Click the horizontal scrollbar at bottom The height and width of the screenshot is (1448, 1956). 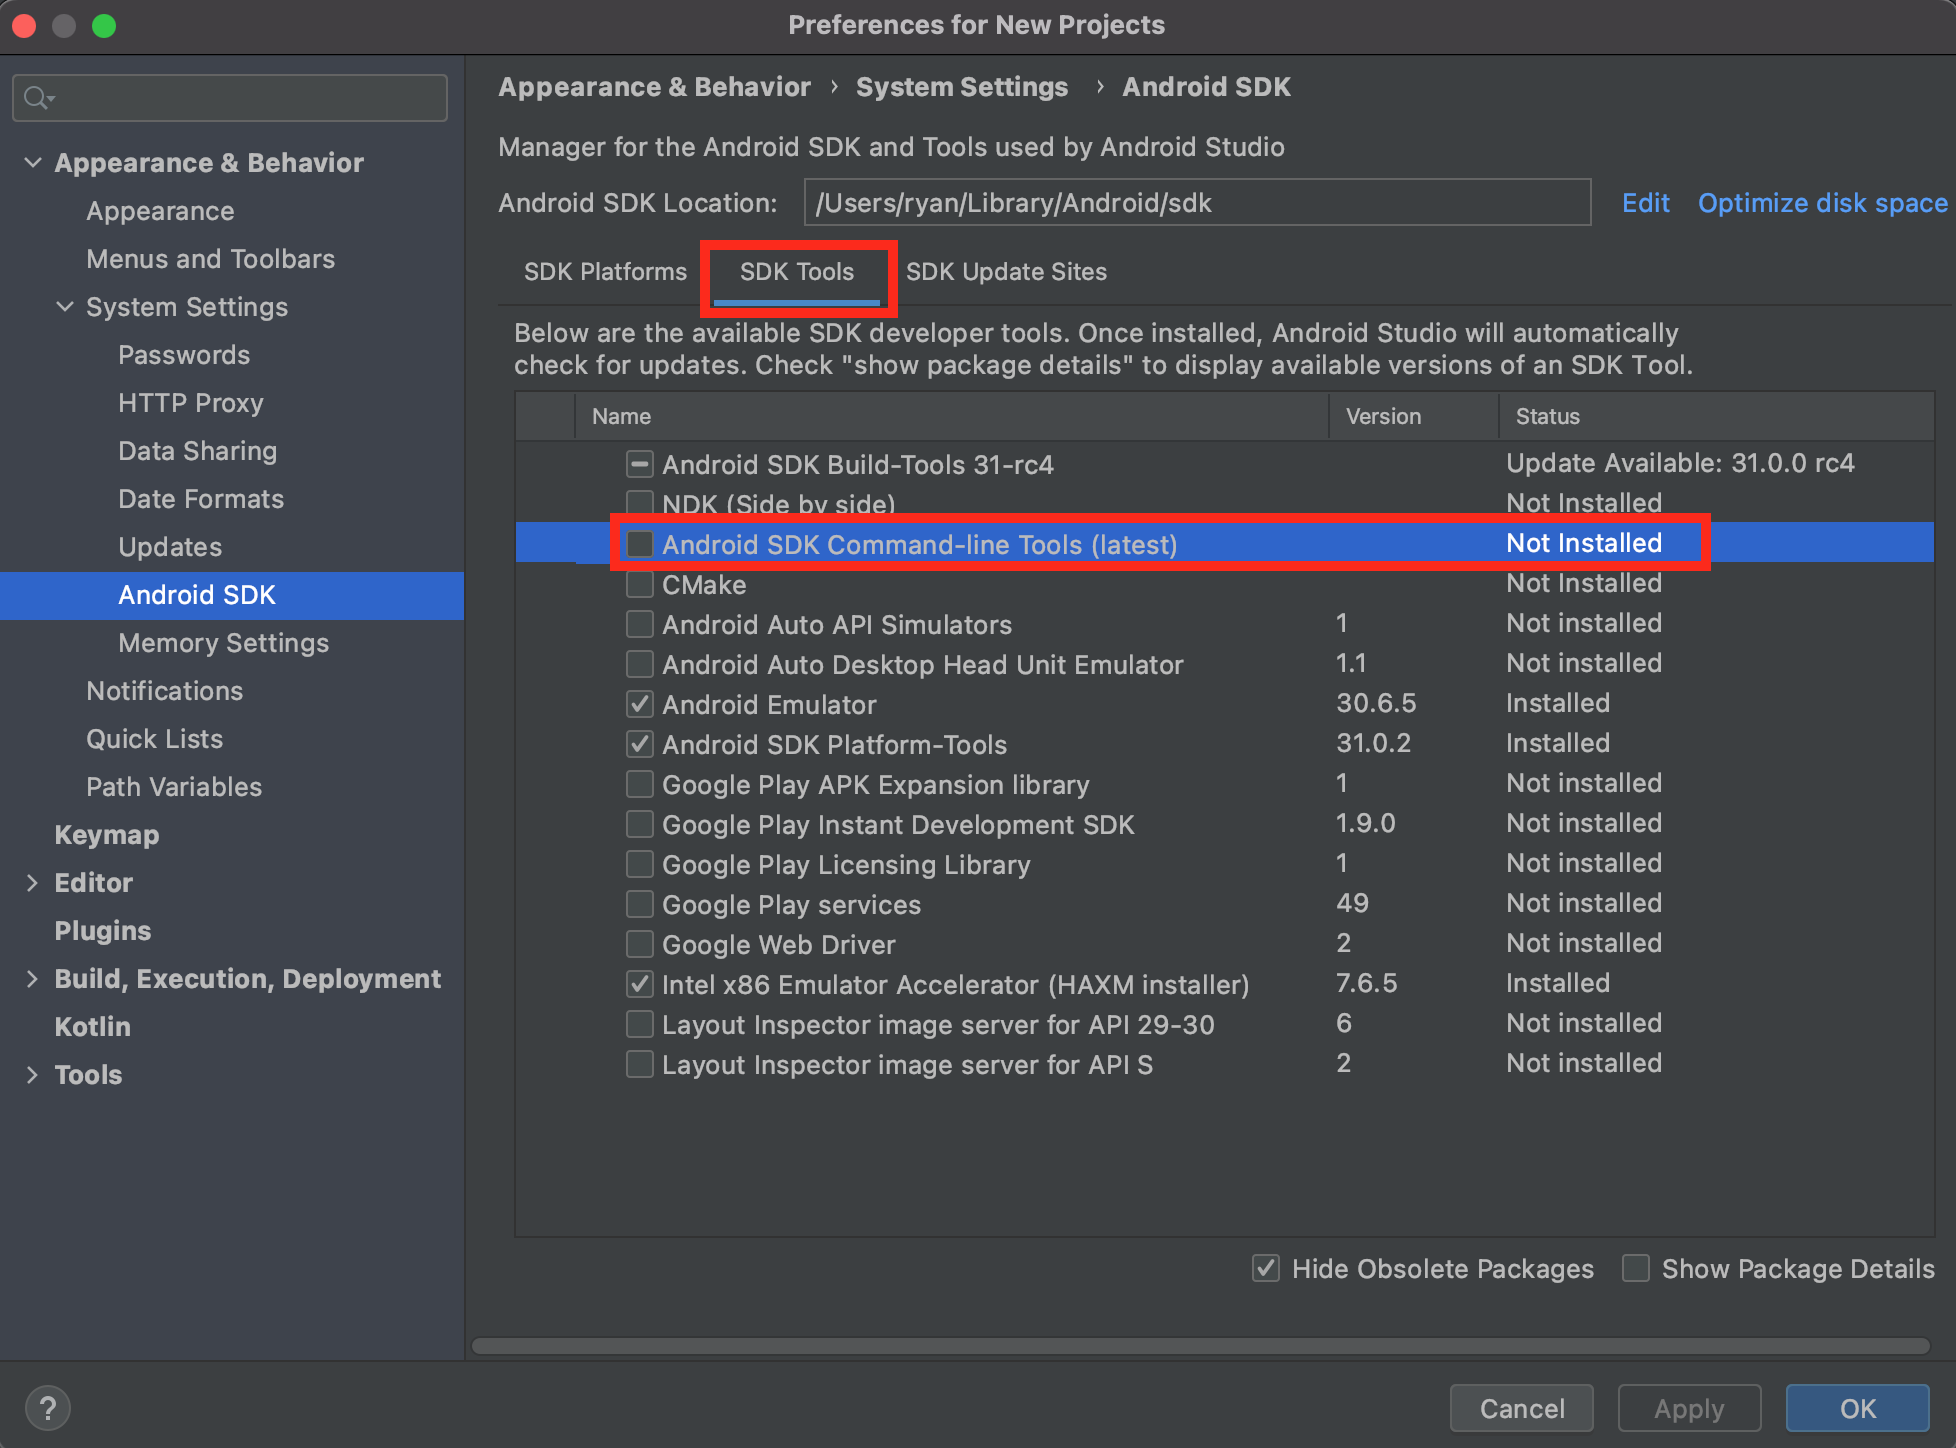1200,1346
